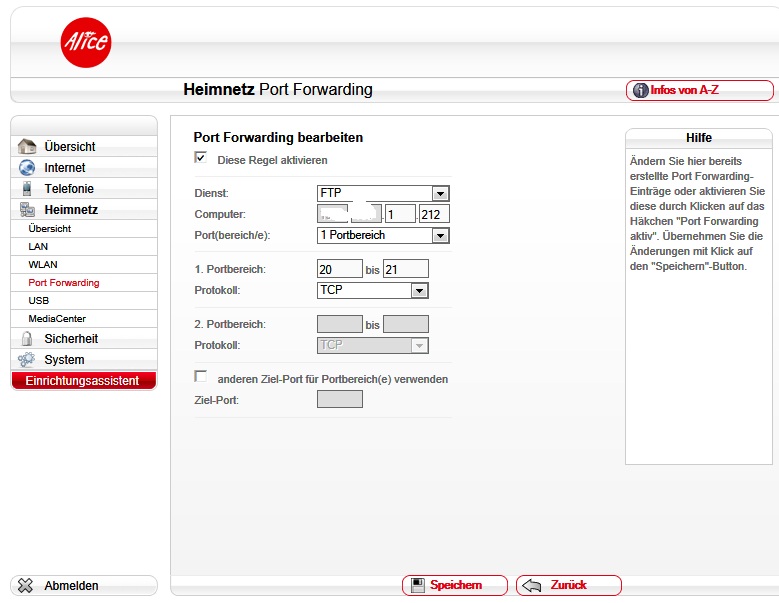The height and width of the screenshot is (603, 779).
Task: Go back with the Zurück button
Action: tap(568, 585)
